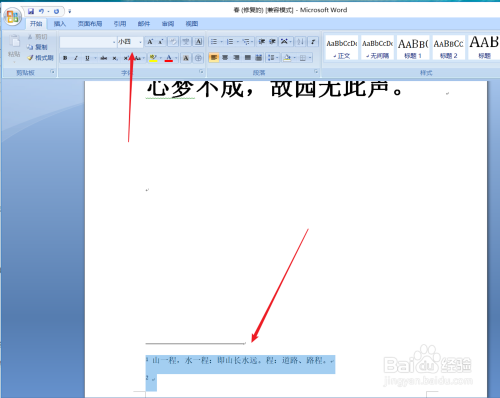This screenshot has height=398, width=500.
Task: Click the increase indent icon
Action: pos(272,42)
